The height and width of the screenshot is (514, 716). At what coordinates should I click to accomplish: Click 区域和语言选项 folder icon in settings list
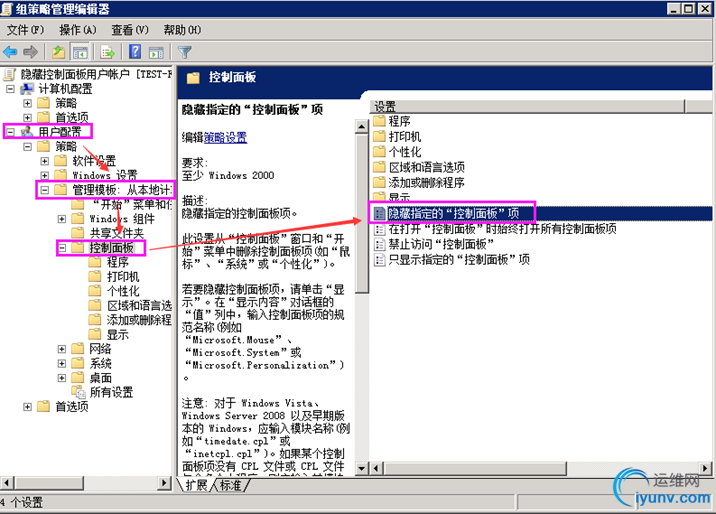[379, 167]
